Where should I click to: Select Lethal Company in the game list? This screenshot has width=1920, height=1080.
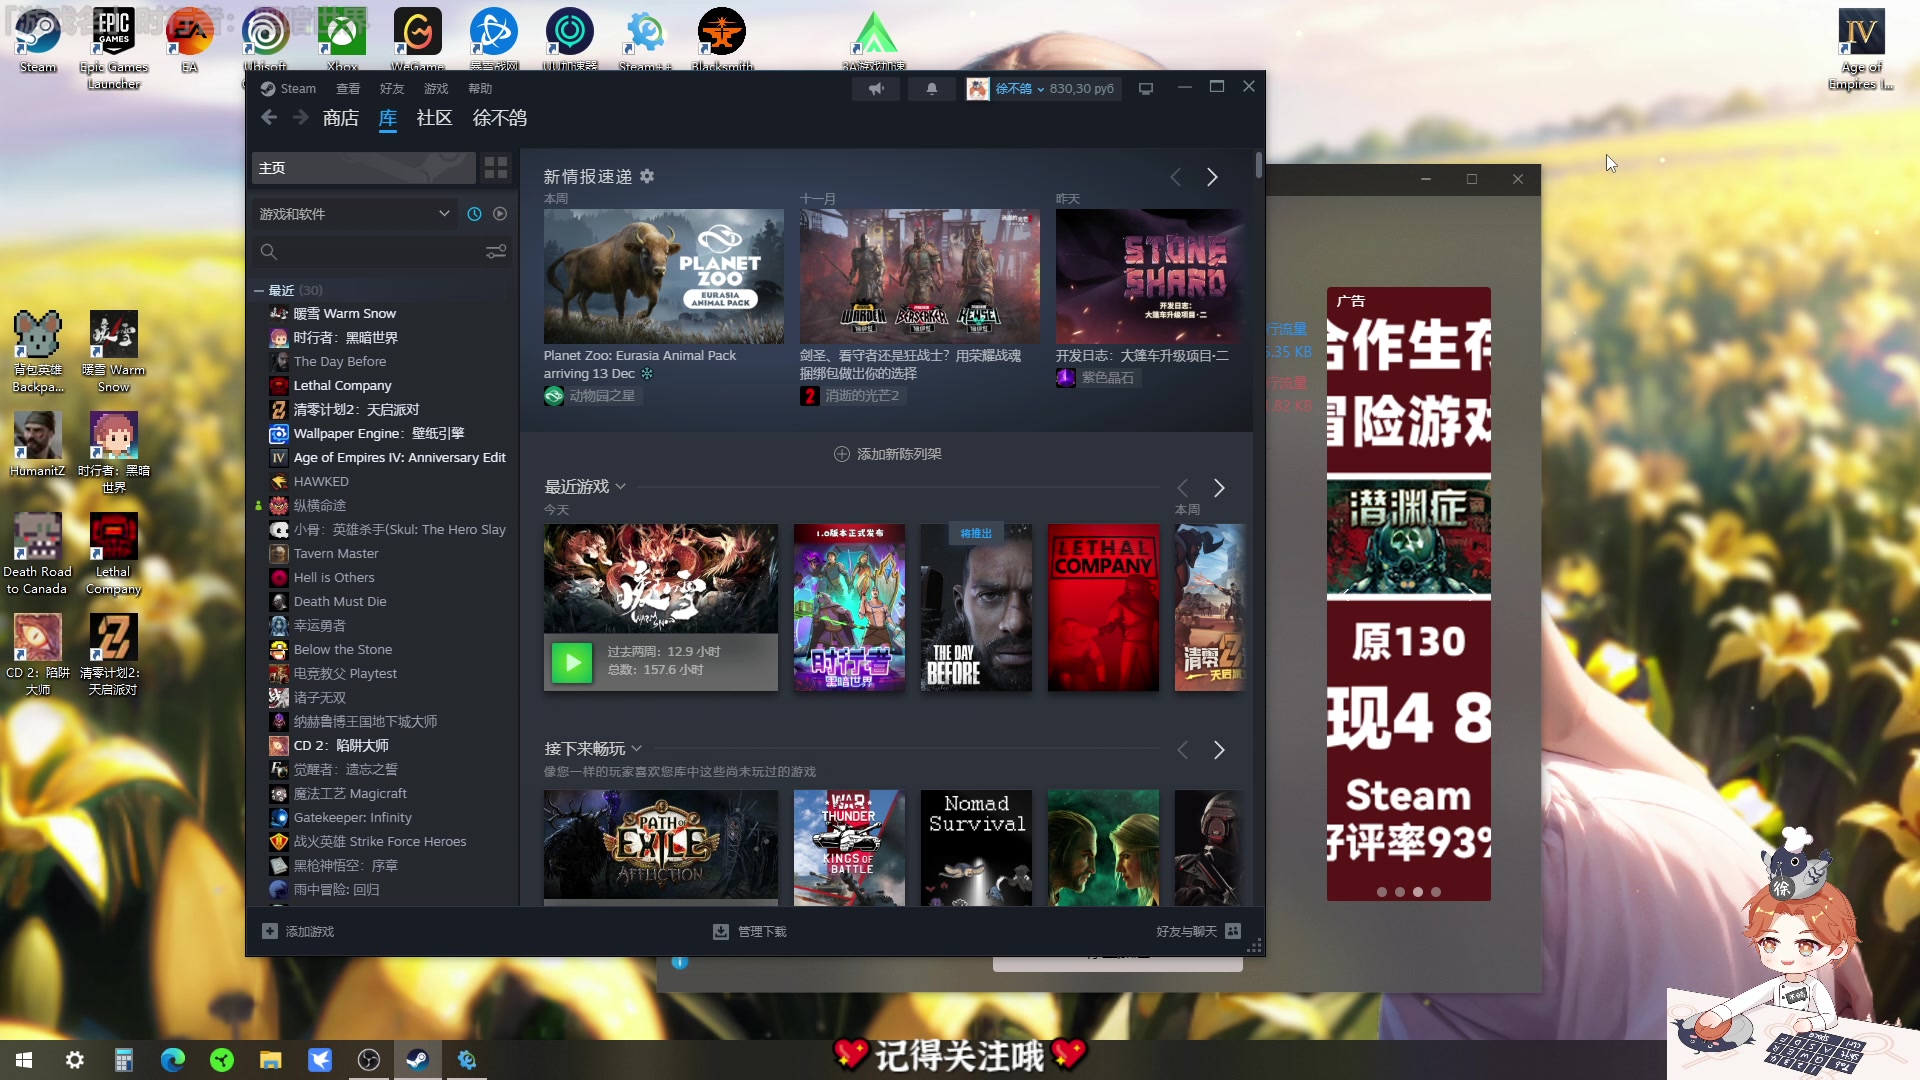pyautogui.click(x=342, y=385)
